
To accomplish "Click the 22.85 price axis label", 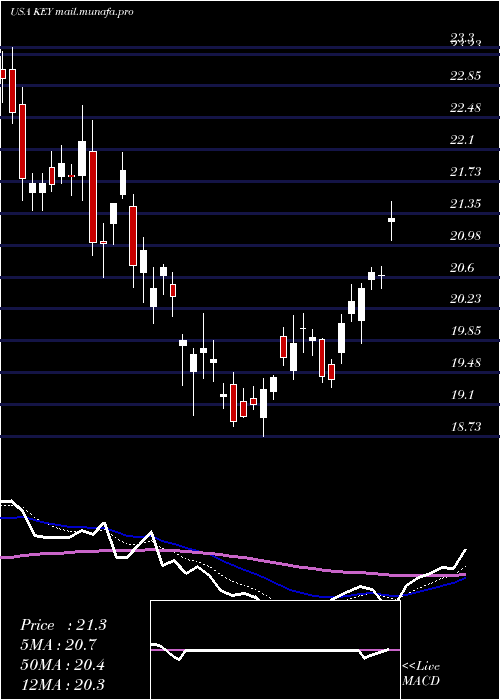I will [466, 75].
